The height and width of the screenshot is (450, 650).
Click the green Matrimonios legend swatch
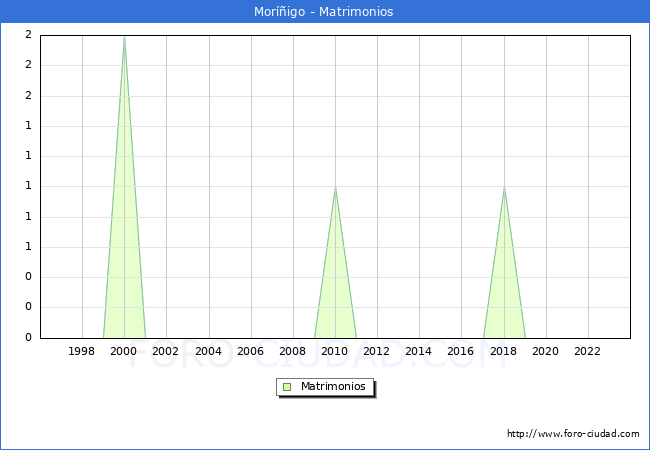pos(287,387)
